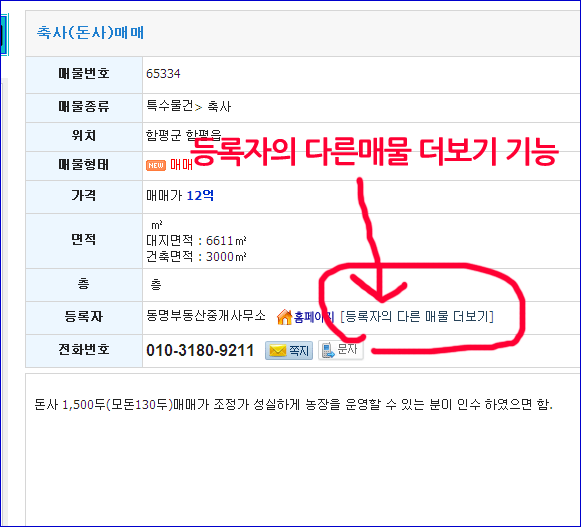Viewport: 581px width, 527px height.
Task: Click the title 축사(돈사)매매
Action: tap(90, 33)
